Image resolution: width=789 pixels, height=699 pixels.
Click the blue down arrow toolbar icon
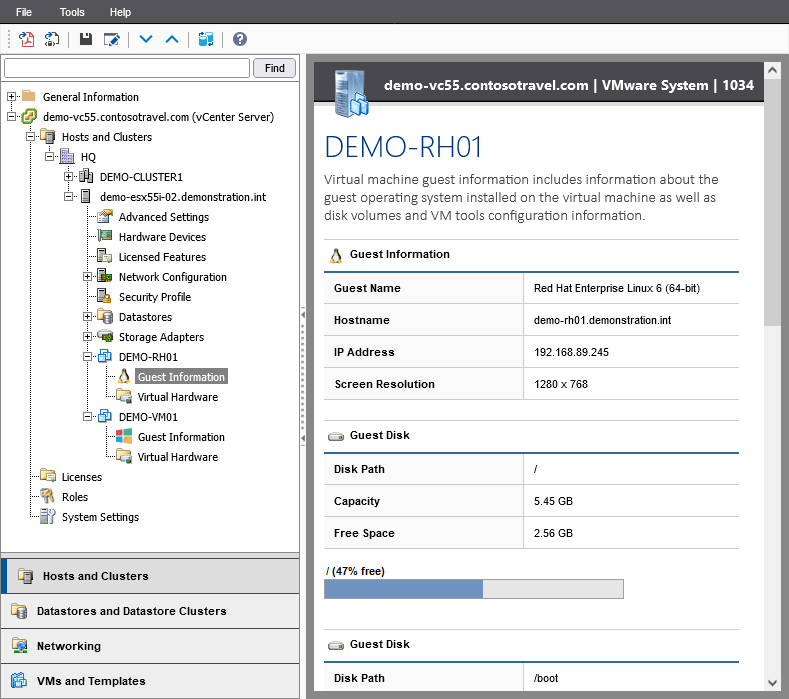click(x=146, y=39)
